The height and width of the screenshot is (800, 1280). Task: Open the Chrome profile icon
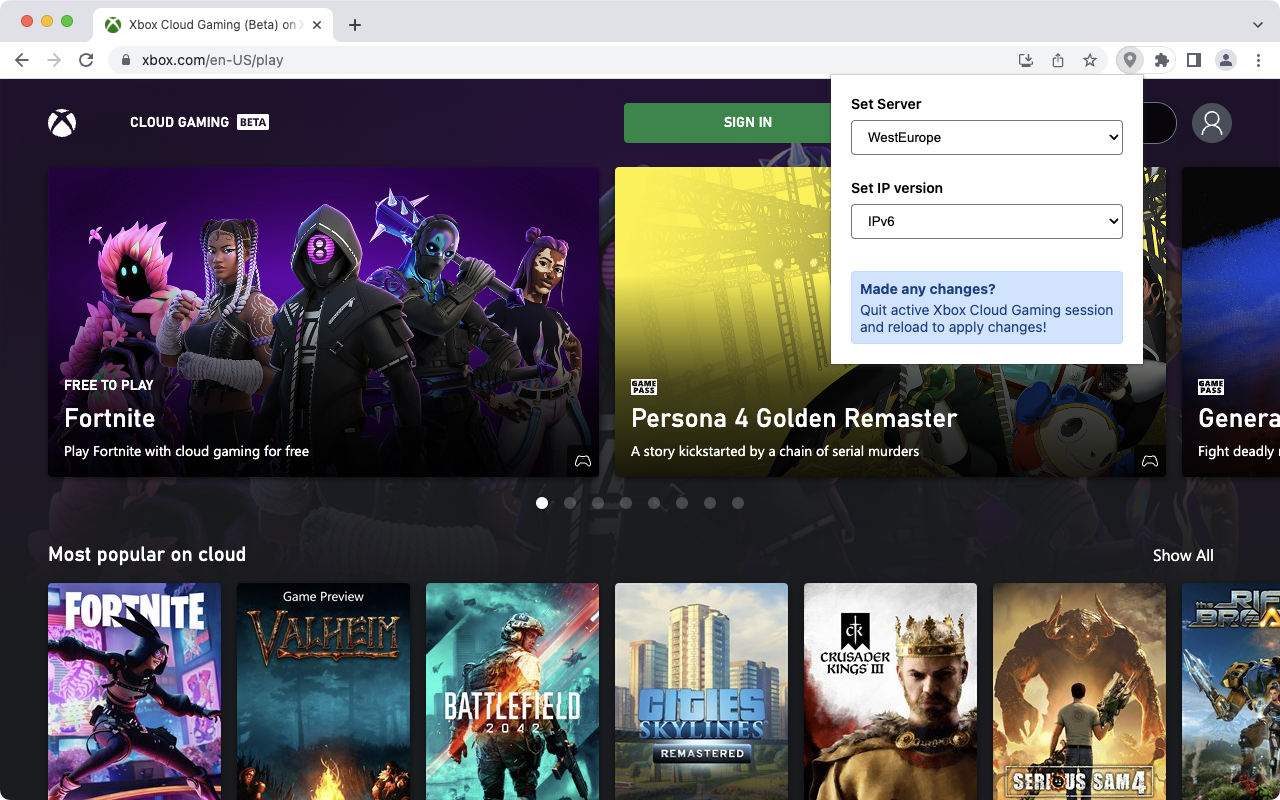tap(1226, 60)
